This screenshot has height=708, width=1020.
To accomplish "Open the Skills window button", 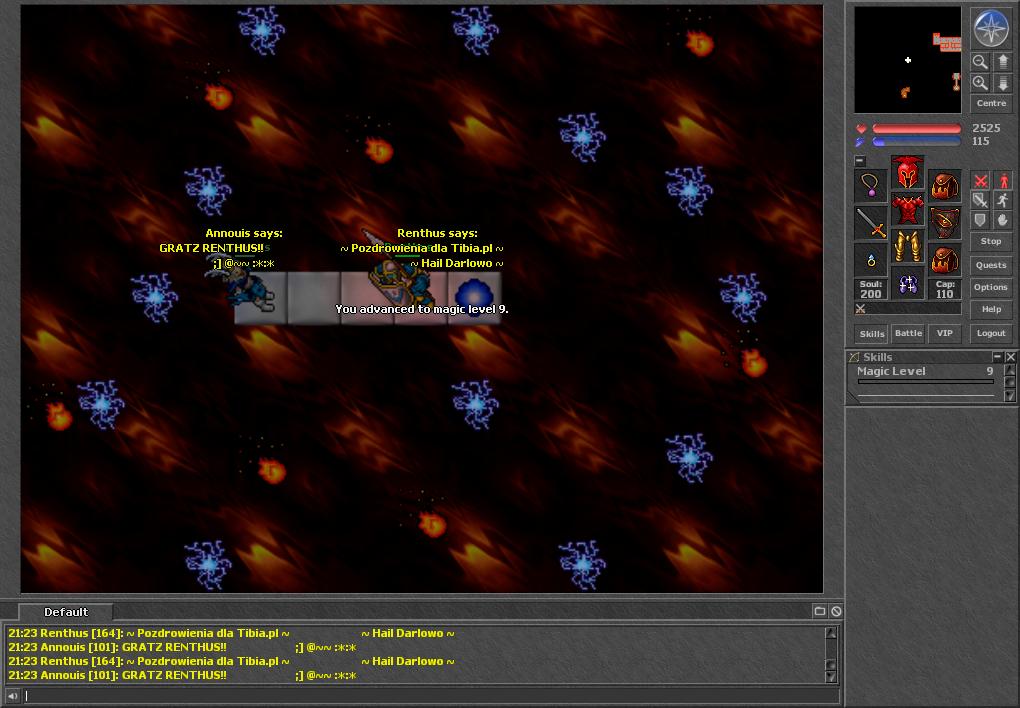I will tap(872, 334).
